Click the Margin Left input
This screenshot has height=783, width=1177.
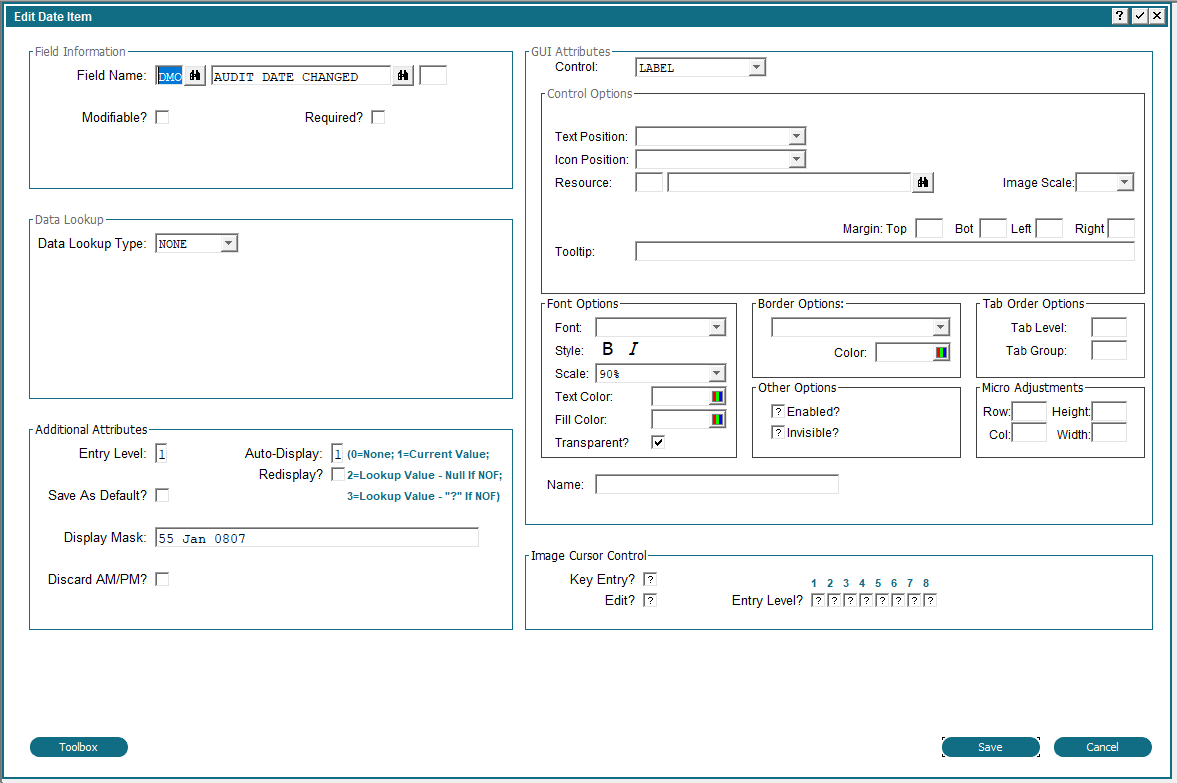coord(1049,228)
